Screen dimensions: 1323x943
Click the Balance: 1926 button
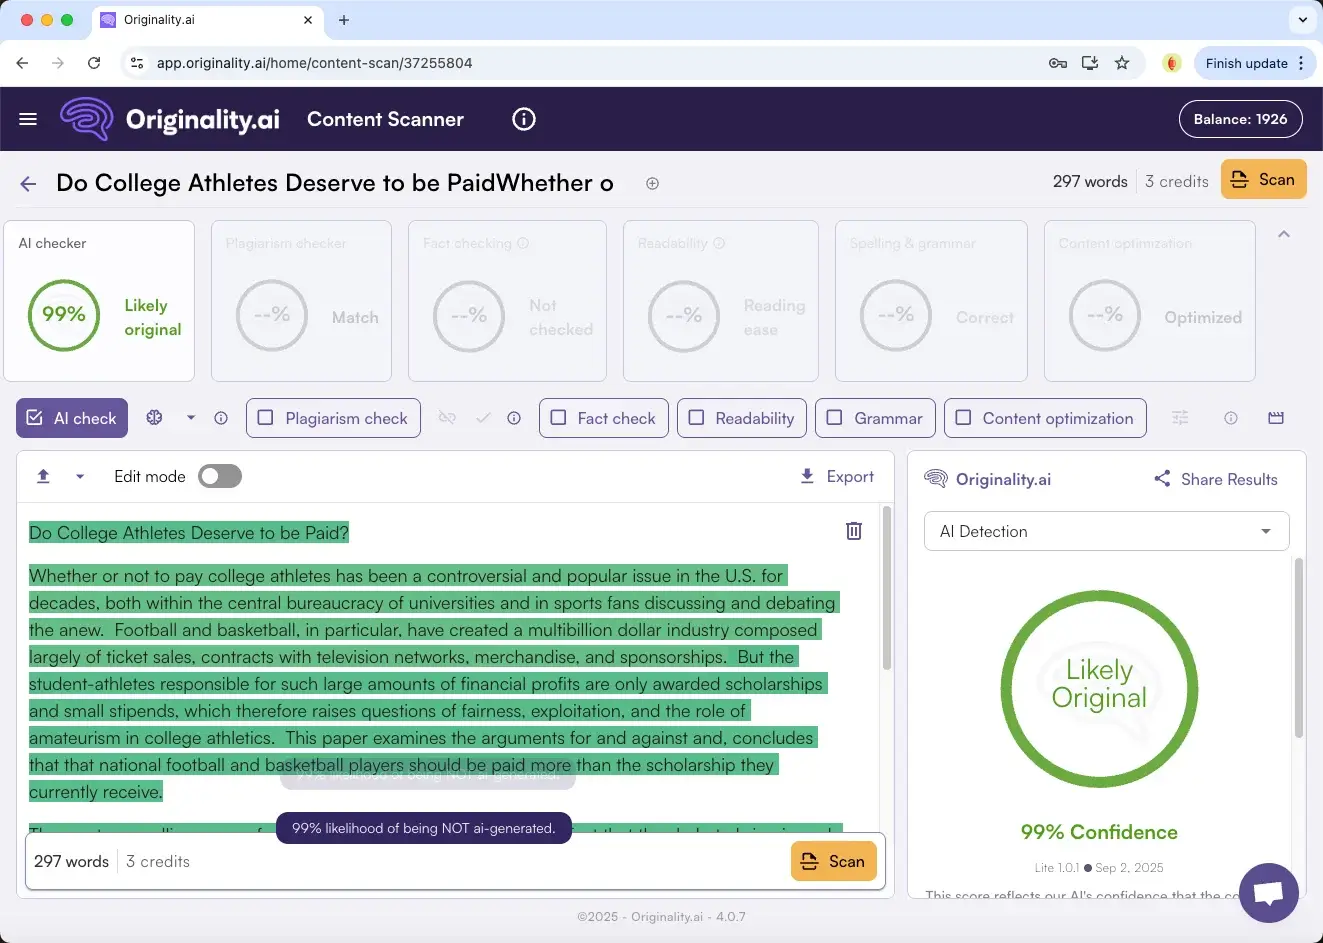pos(1241,119)
